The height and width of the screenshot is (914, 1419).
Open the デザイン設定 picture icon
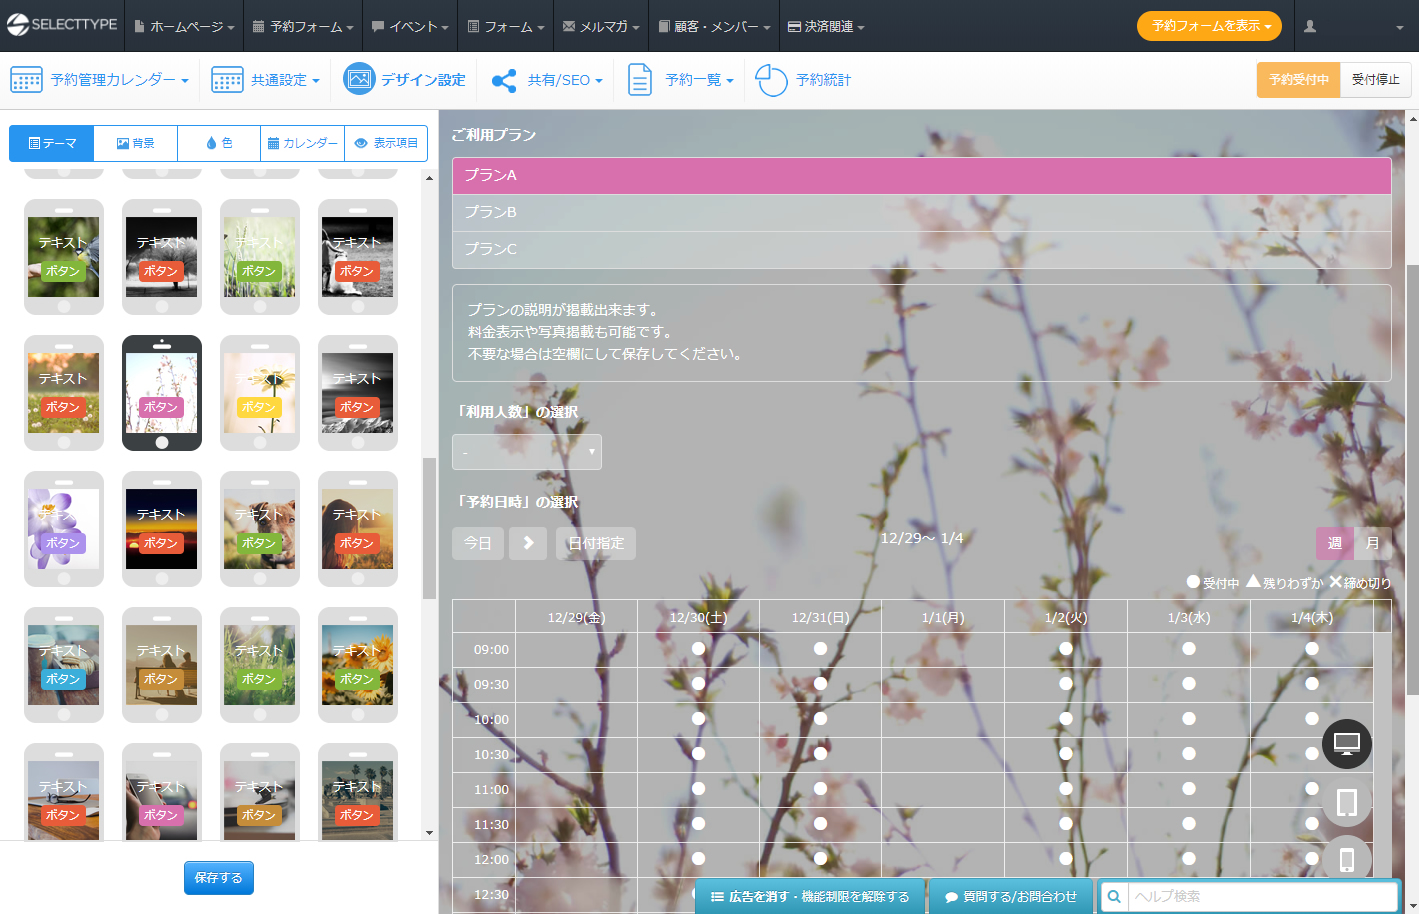tap(359, 79)
